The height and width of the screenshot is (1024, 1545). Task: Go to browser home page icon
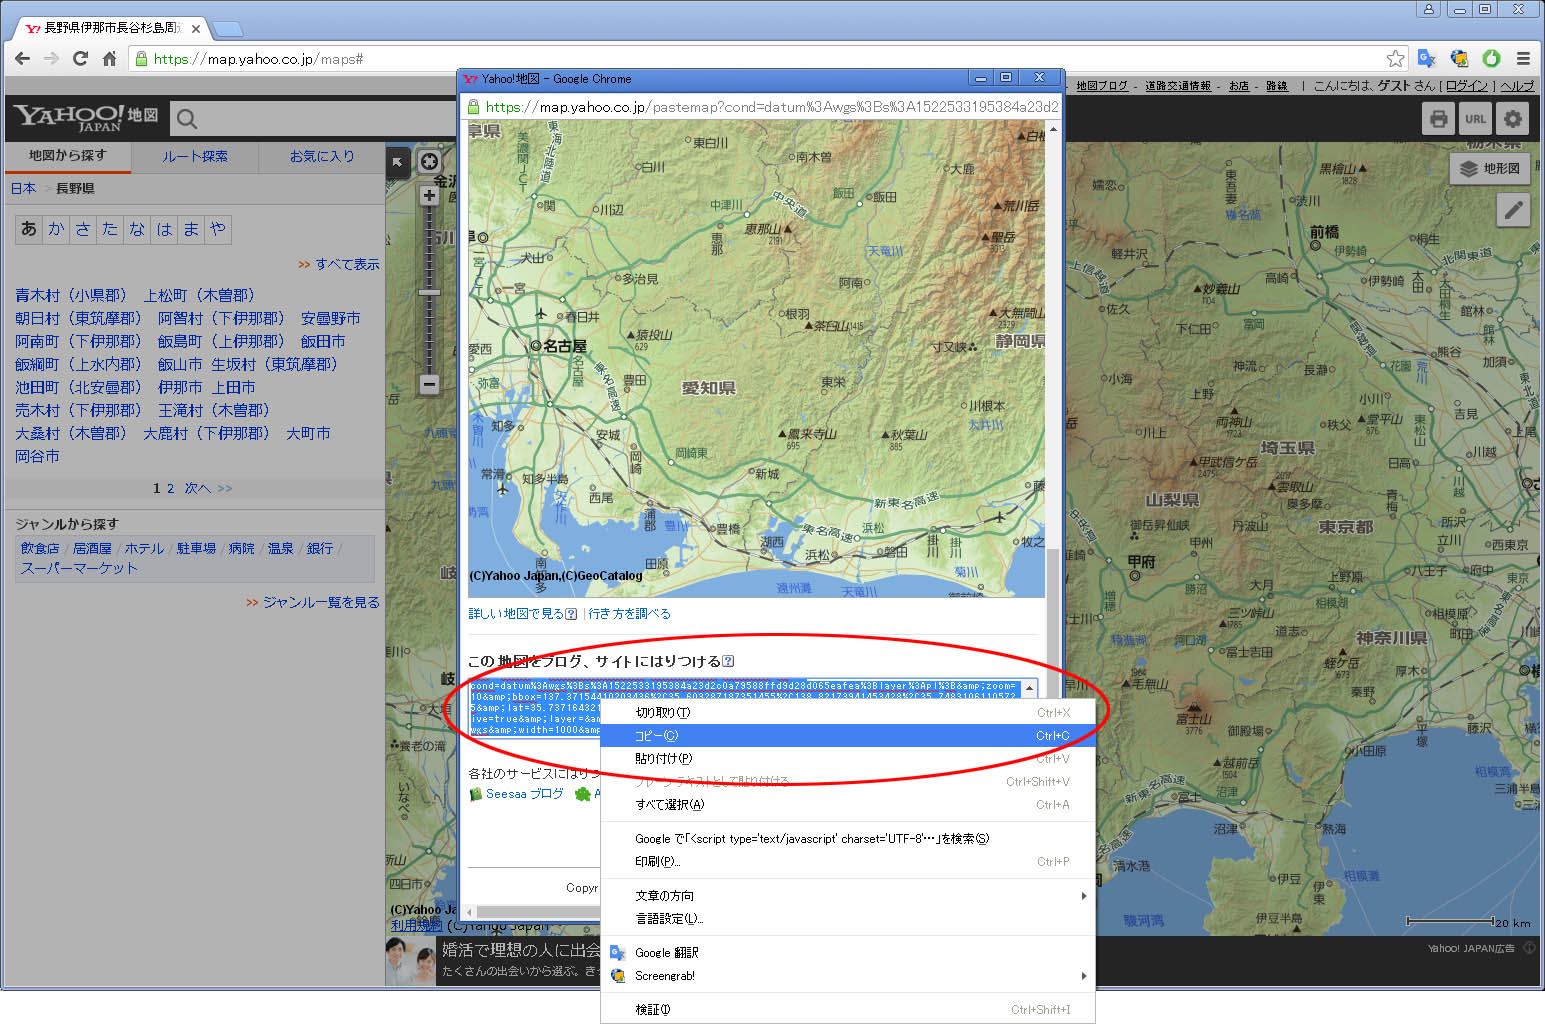[110, 59]
